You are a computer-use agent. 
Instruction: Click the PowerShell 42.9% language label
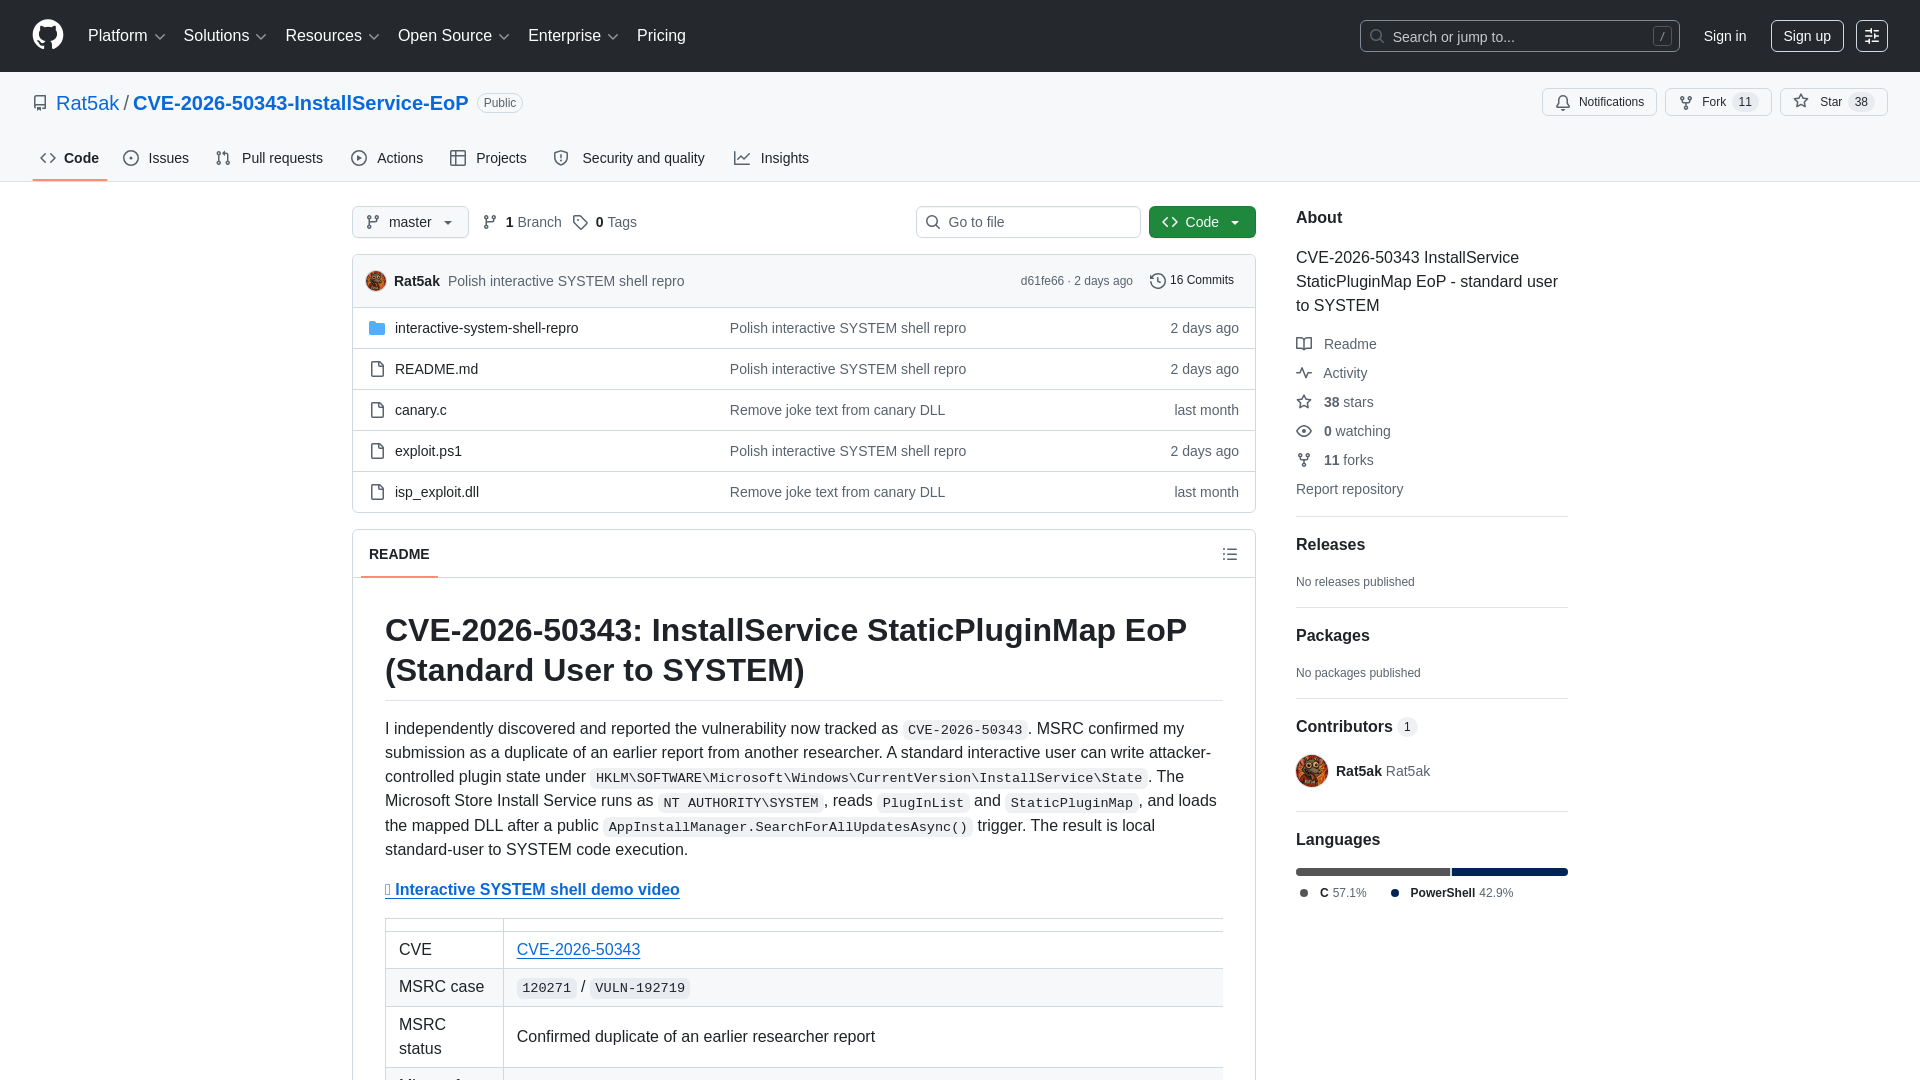coord(1452,893)
